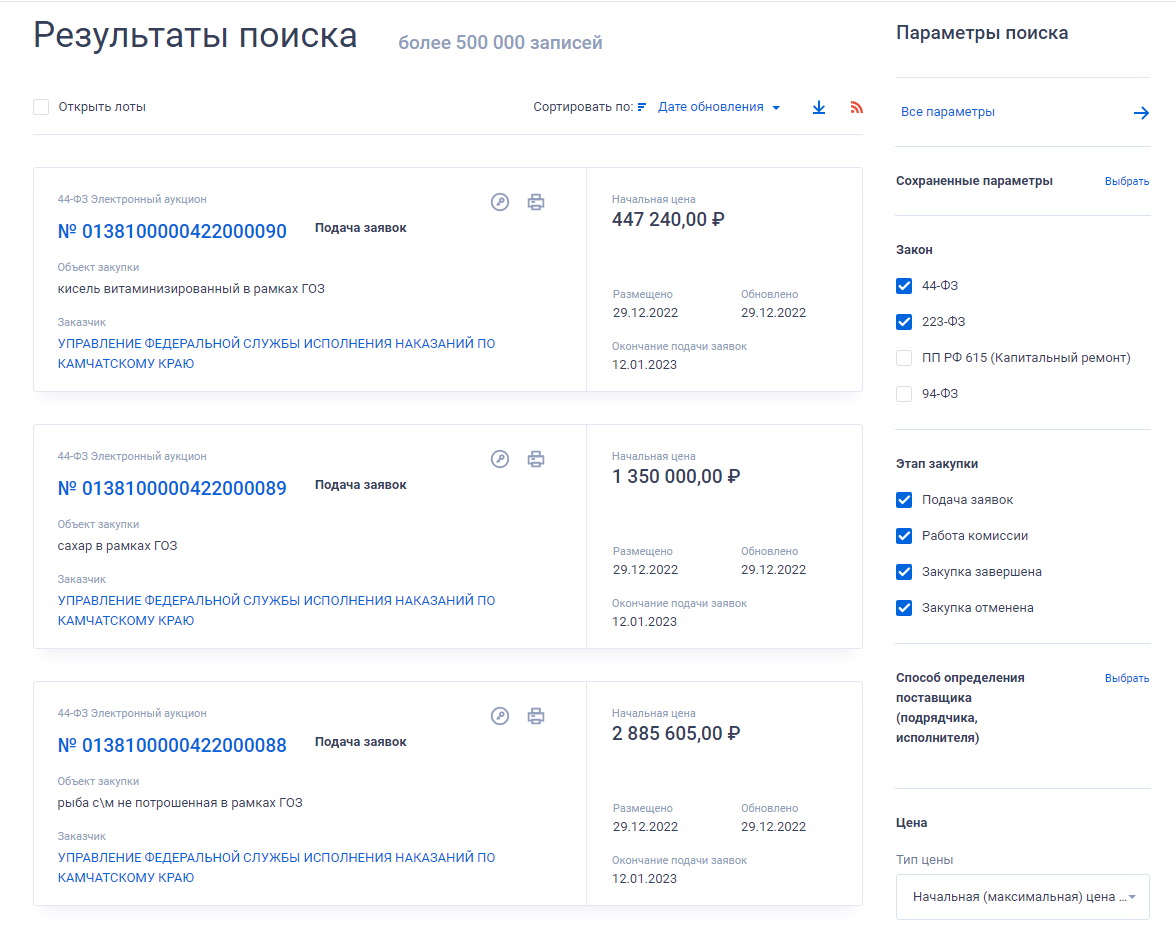The height and width of the screenshot is (931, 1176).
Task: Check ПП РФ 615 (Капитальный ремонт)
Action: (x=904, y=358)
